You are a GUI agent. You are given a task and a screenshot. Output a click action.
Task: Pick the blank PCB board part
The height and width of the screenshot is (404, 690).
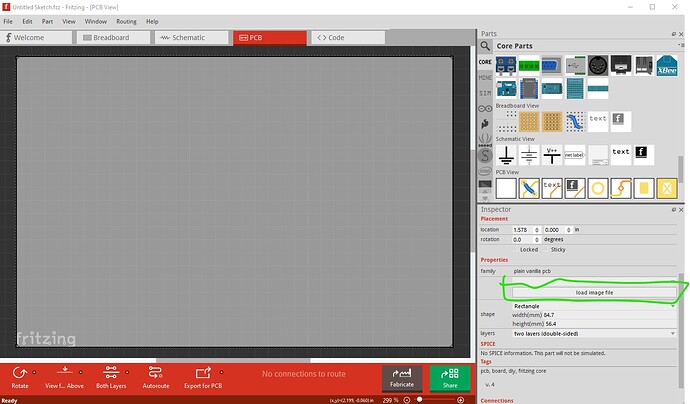pyautogui.click(x=506, y=188)
